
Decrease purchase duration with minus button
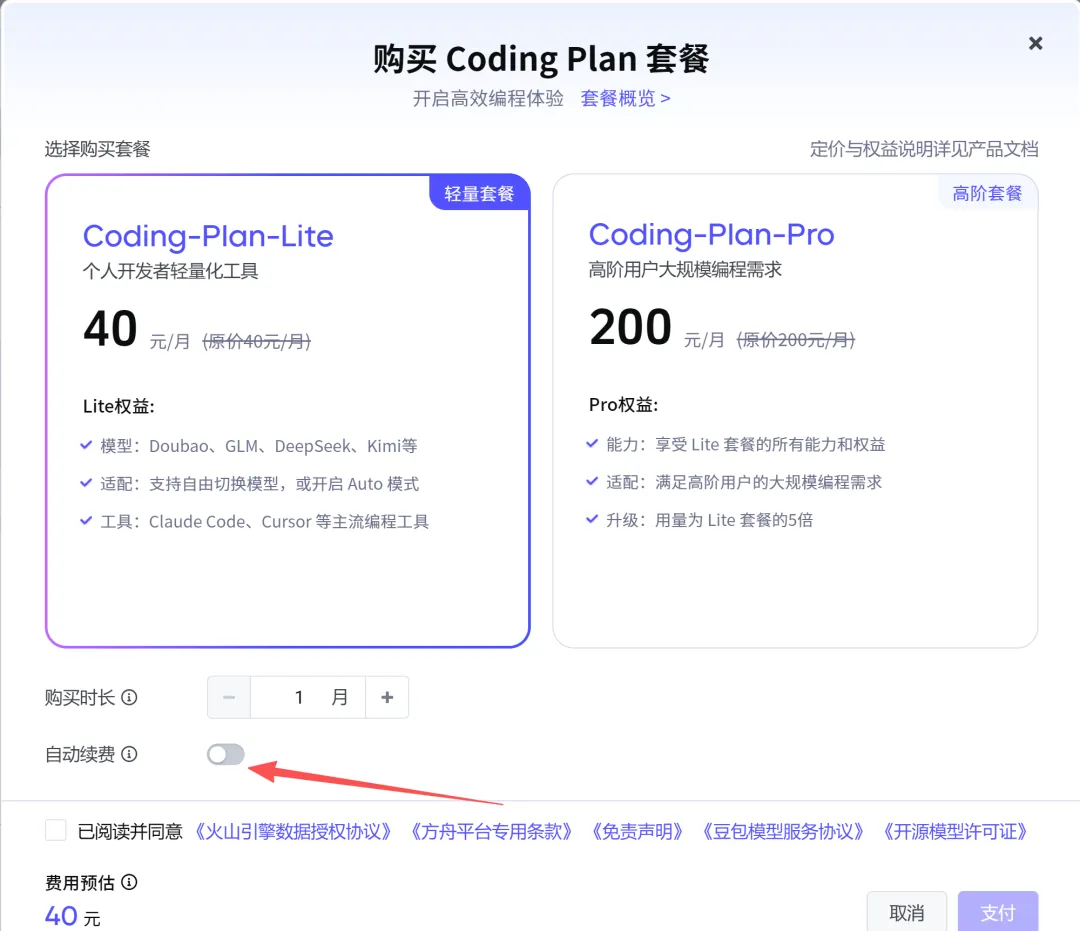click(229, 698)
